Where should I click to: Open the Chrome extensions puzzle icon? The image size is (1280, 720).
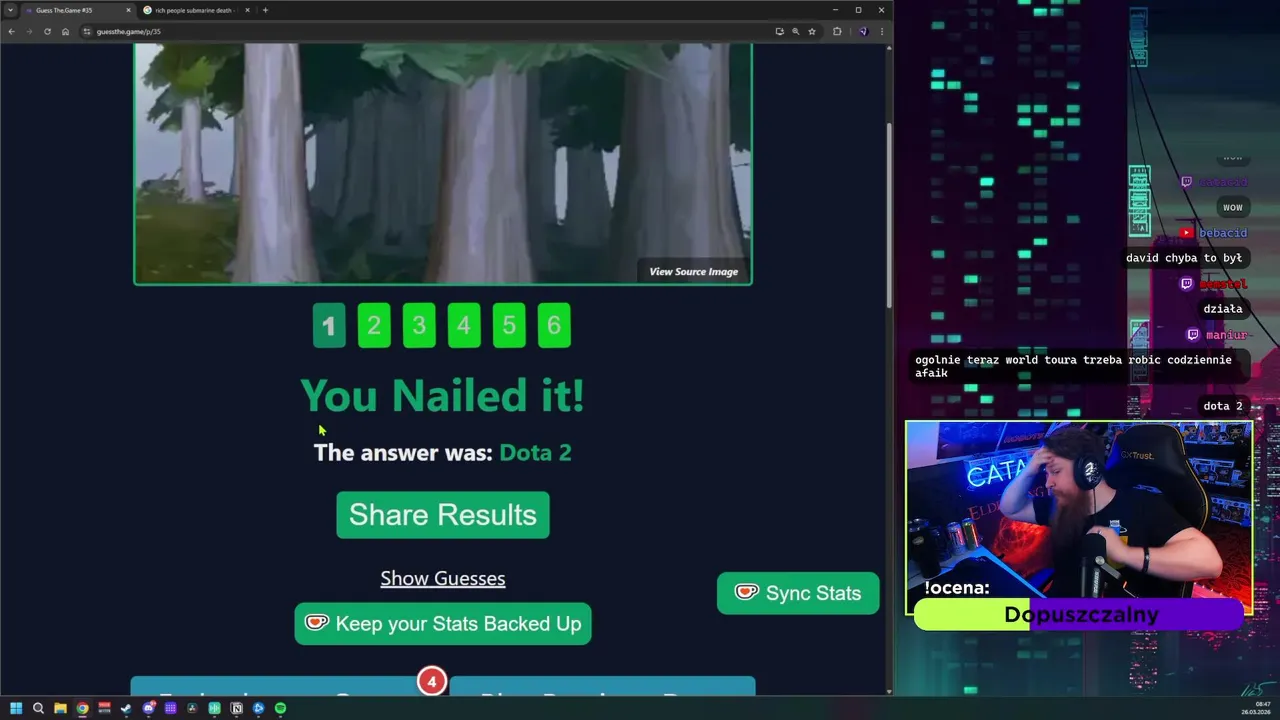click(837, 31)
